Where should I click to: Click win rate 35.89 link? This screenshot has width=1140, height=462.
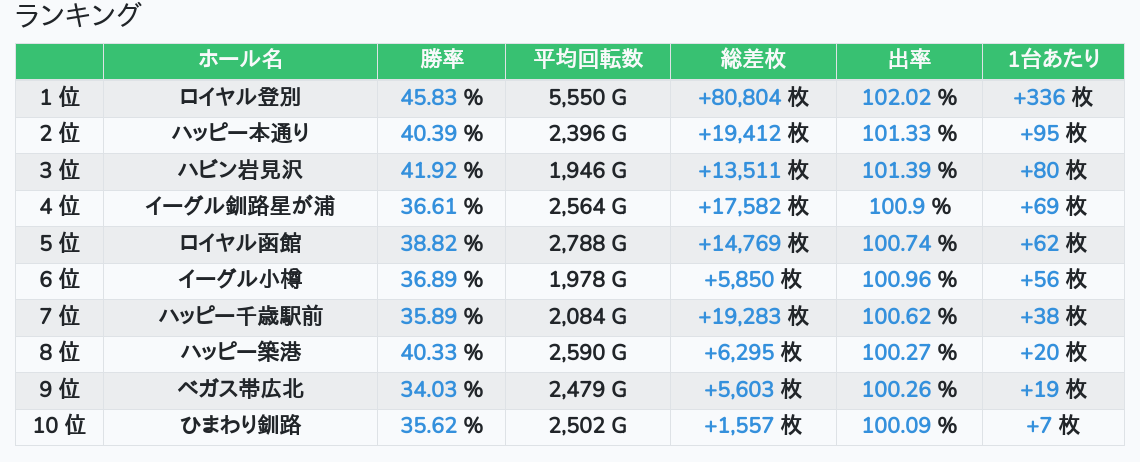428,316
